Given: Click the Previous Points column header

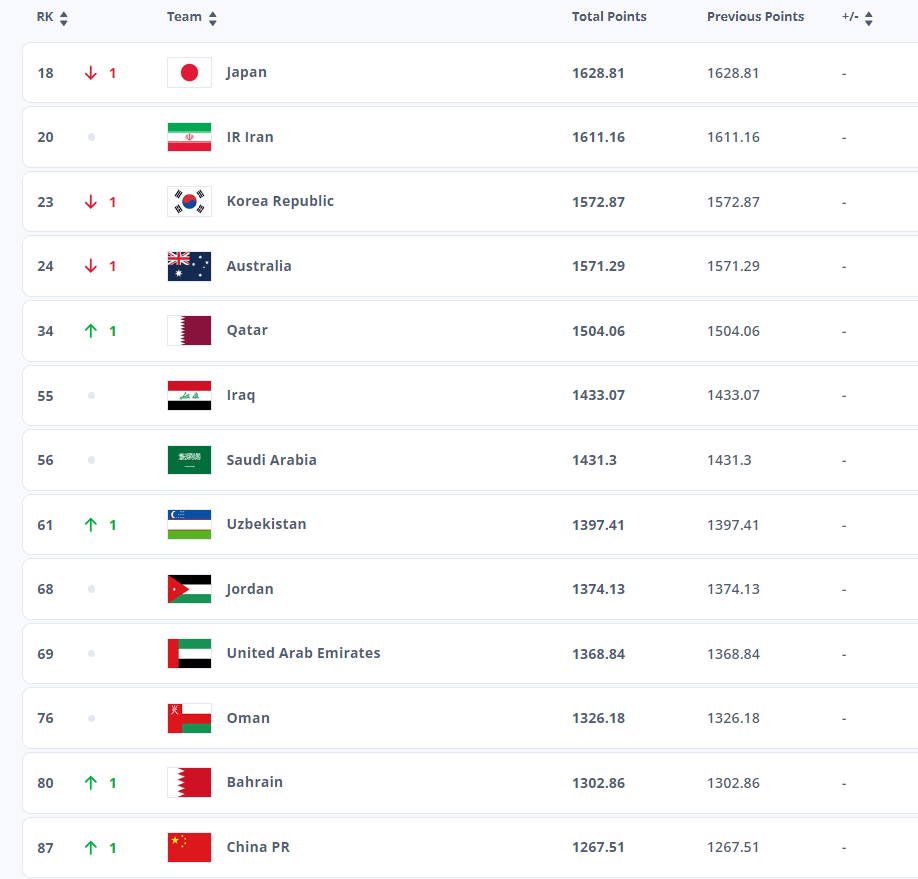Looking at the screenshot, I should pos(755,16).
